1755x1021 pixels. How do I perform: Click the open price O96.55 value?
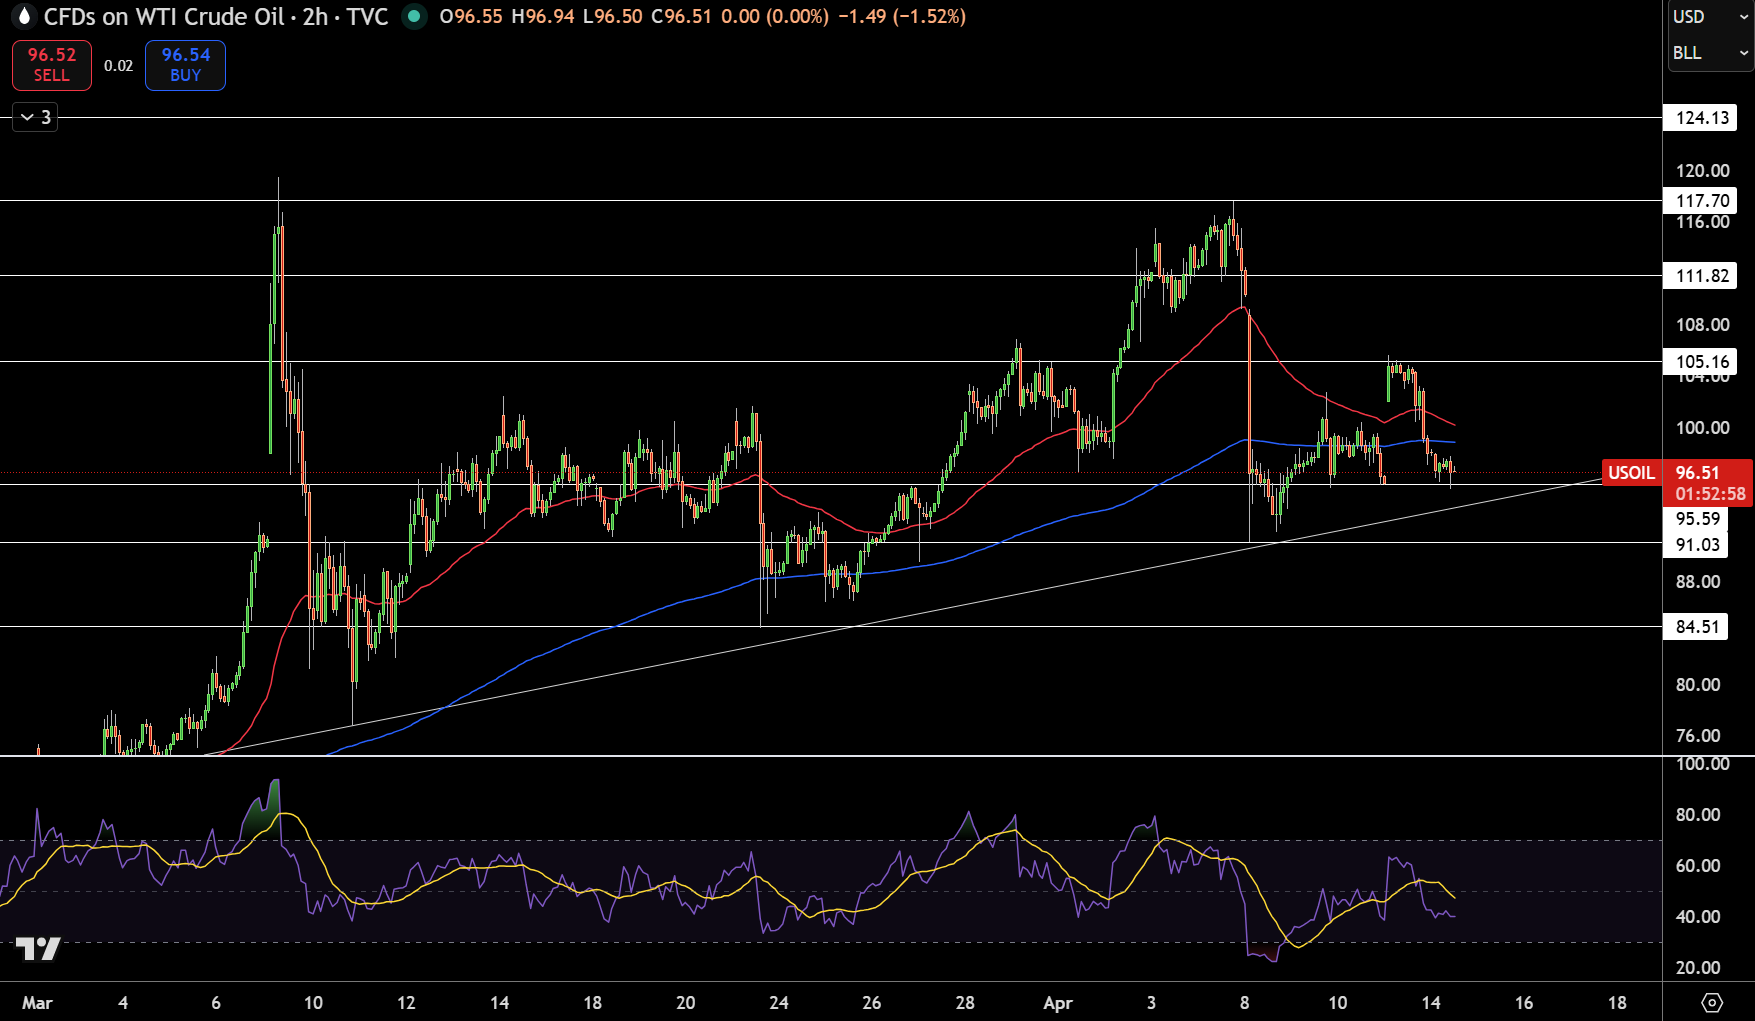point(471,17)
